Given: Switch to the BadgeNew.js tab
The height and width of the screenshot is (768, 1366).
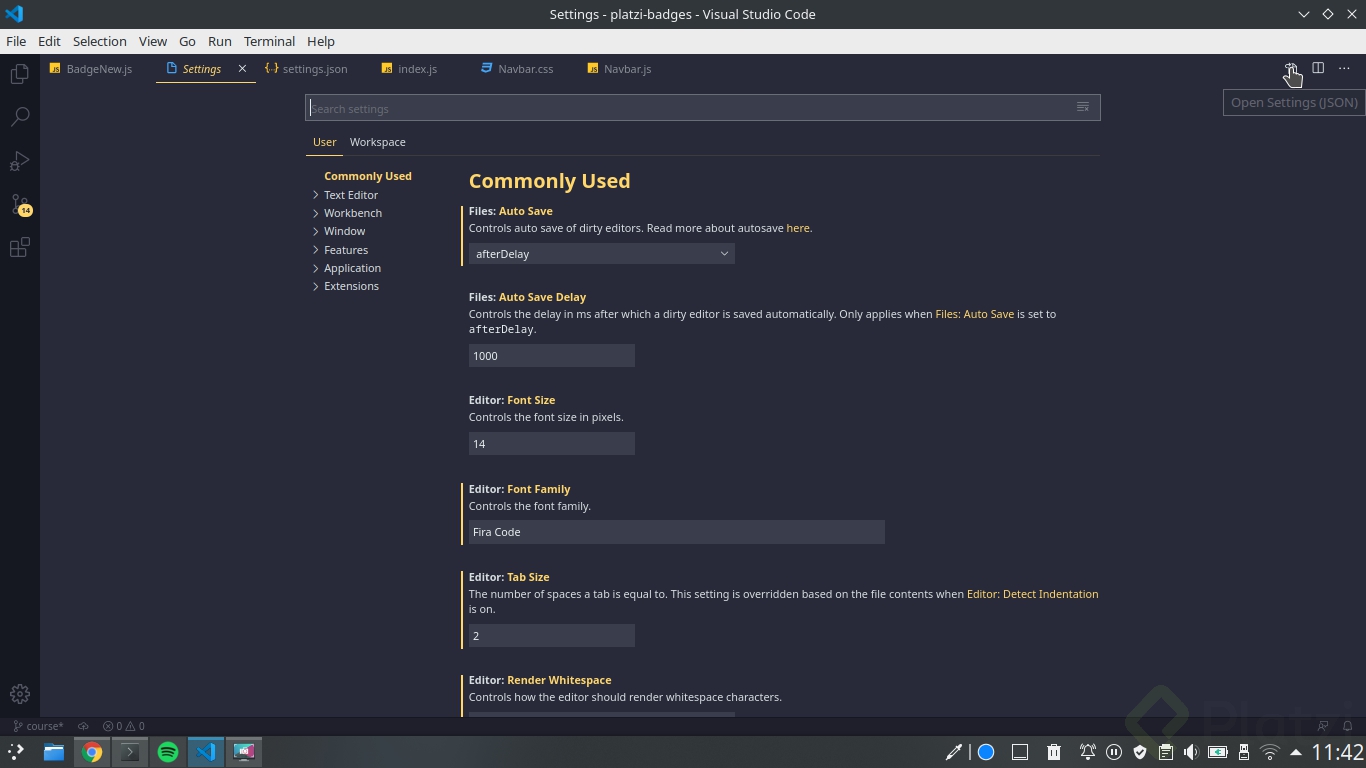Looking at the screenshot, I should coord(92,69).
